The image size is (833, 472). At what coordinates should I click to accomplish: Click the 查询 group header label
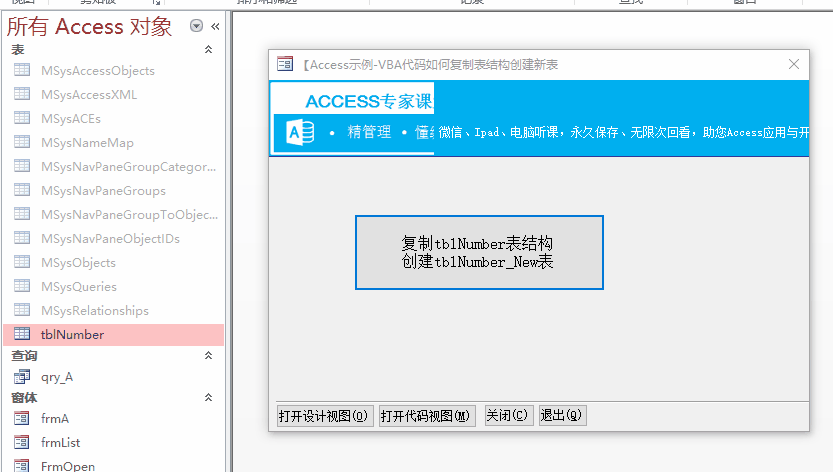[x=24, y=356]
